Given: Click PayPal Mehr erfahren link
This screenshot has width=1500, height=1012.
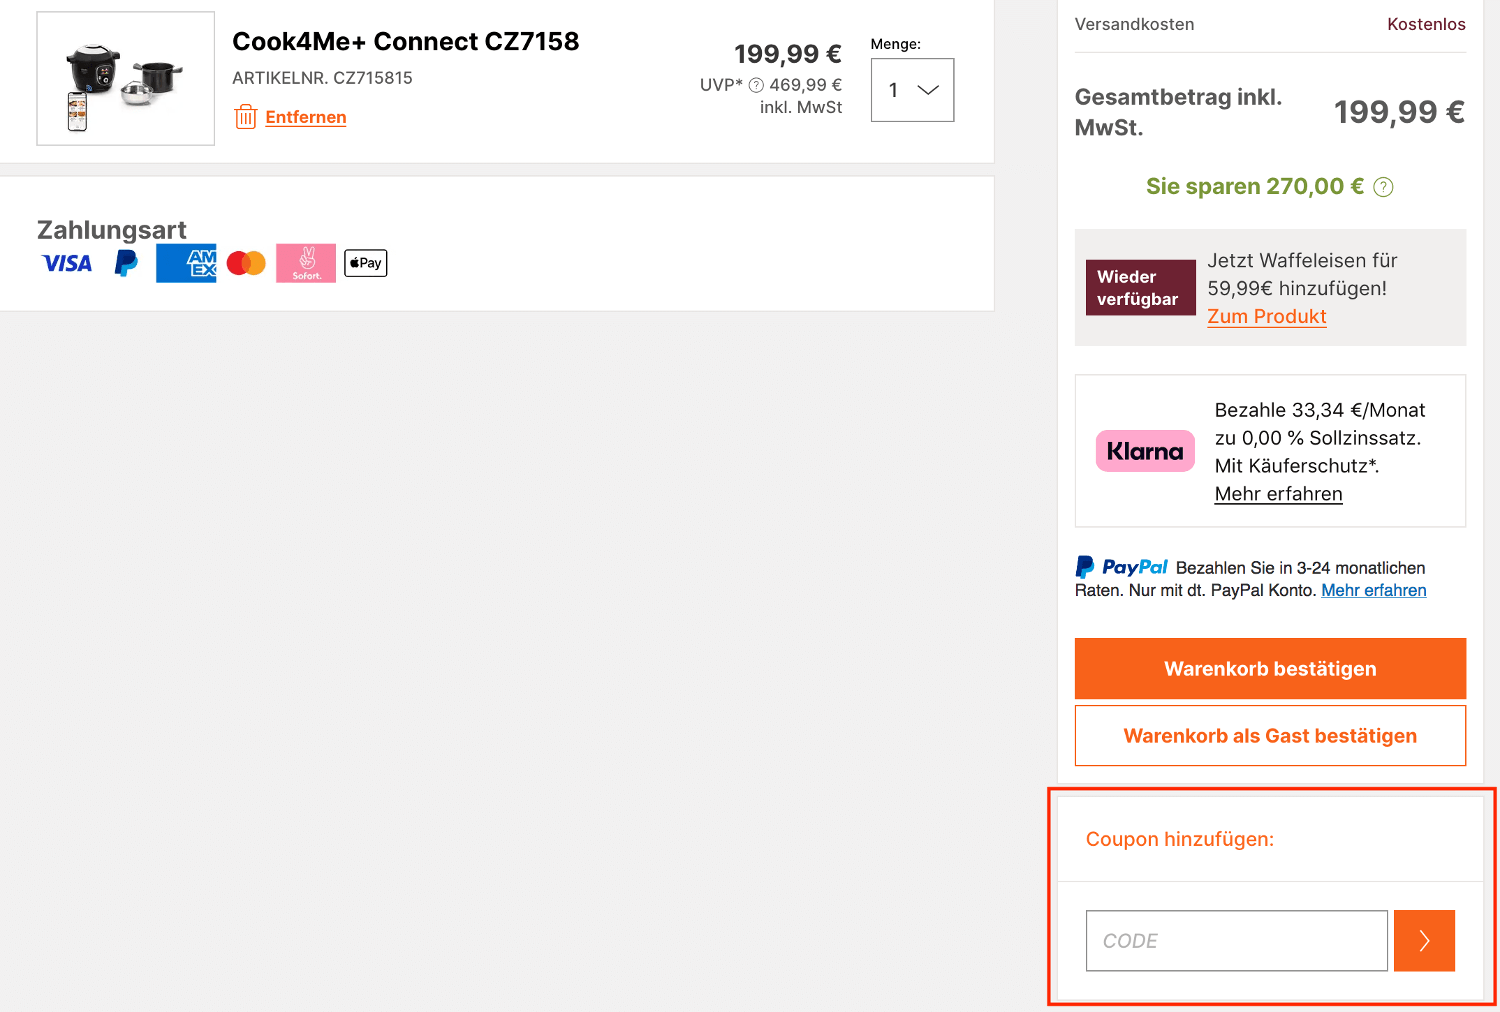Looking at the screenshot, I should tap(1373, 590).
